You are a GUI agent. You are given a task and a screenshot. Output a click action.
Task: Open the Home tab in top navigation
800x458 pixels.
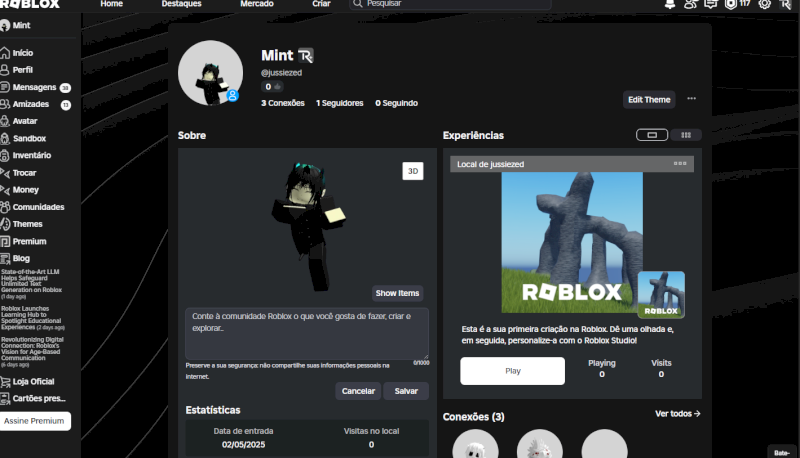pos(112,4)
